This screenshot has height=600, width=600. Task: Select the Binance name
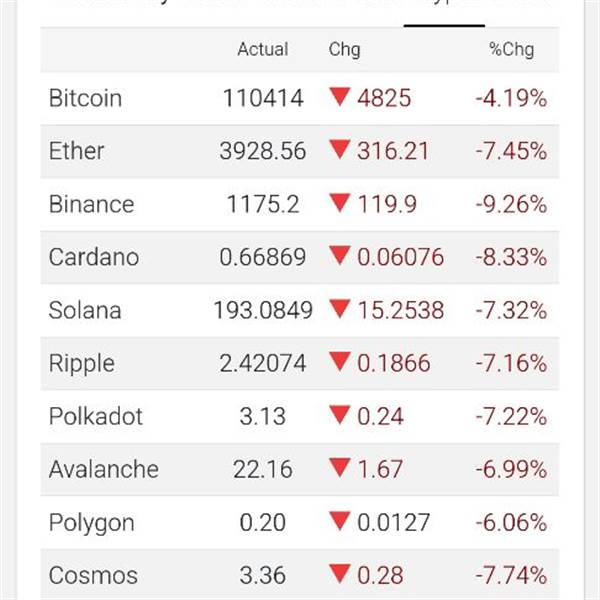click(91, 204)
